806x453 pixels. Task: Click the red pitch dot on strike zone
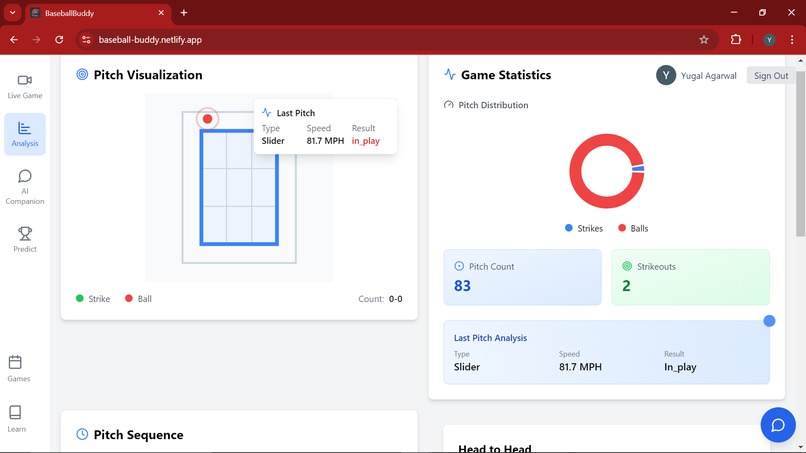pyautogui.click(x=207, y=119)
